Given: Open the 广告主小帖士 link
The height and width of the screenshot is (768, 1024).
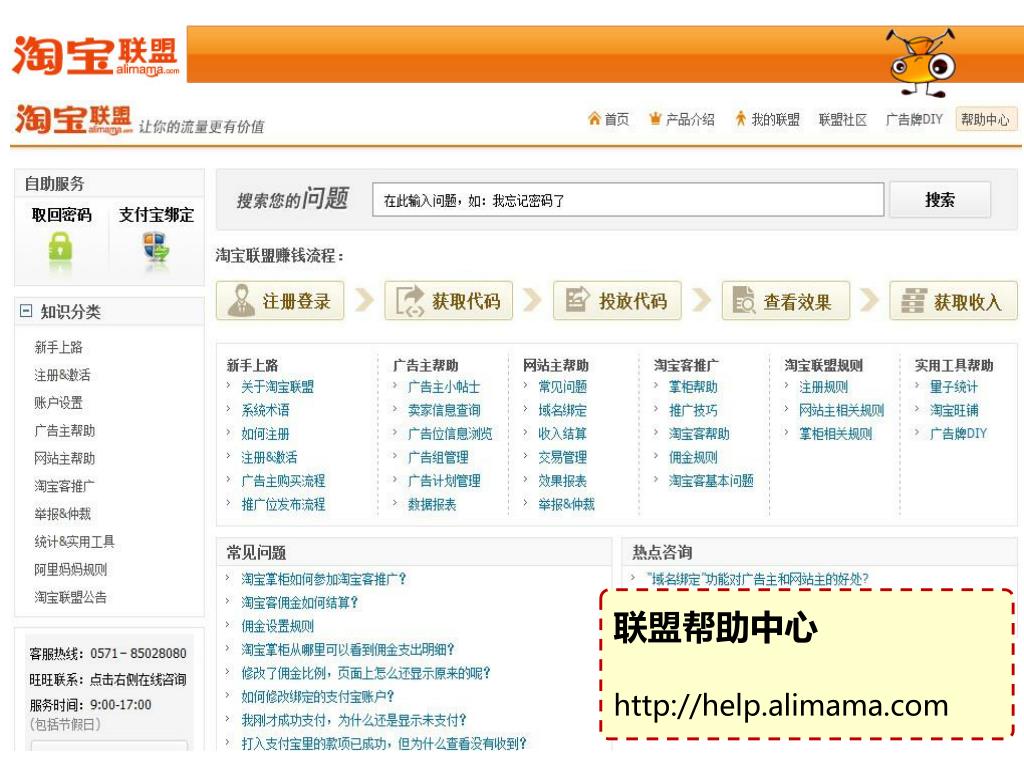Looking at the screenshot, I should click(444, 387).
